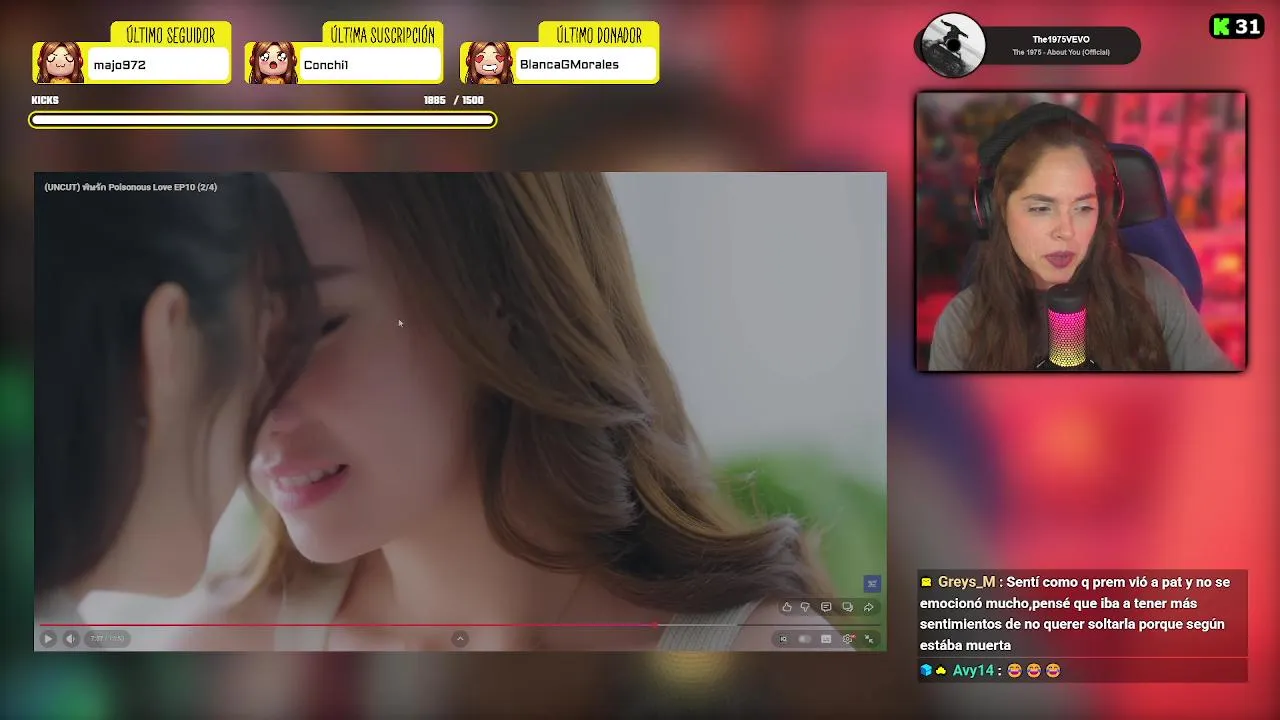Click the KICKS goal label
The width and height of the screenshot is (1280, 720).
pos(45,100)
